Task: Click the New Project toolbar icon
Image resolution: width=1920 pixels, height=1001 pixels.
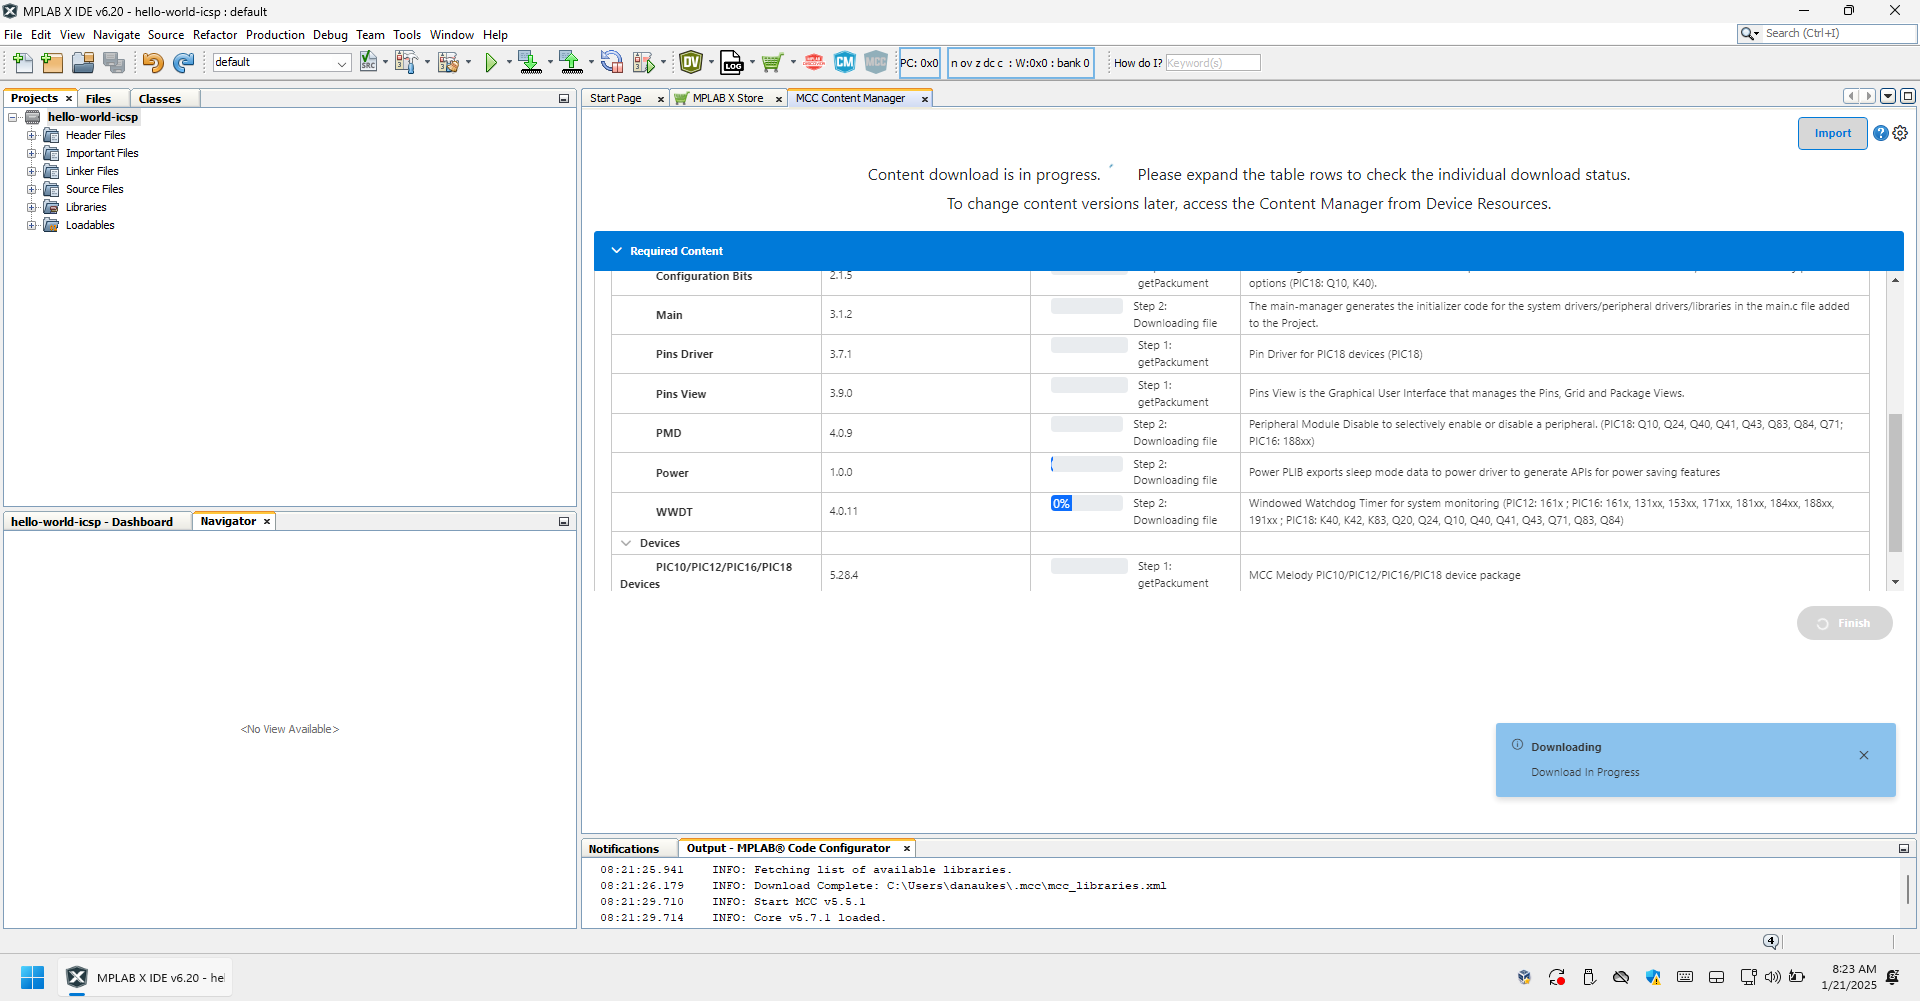Action: coord(52,63)
